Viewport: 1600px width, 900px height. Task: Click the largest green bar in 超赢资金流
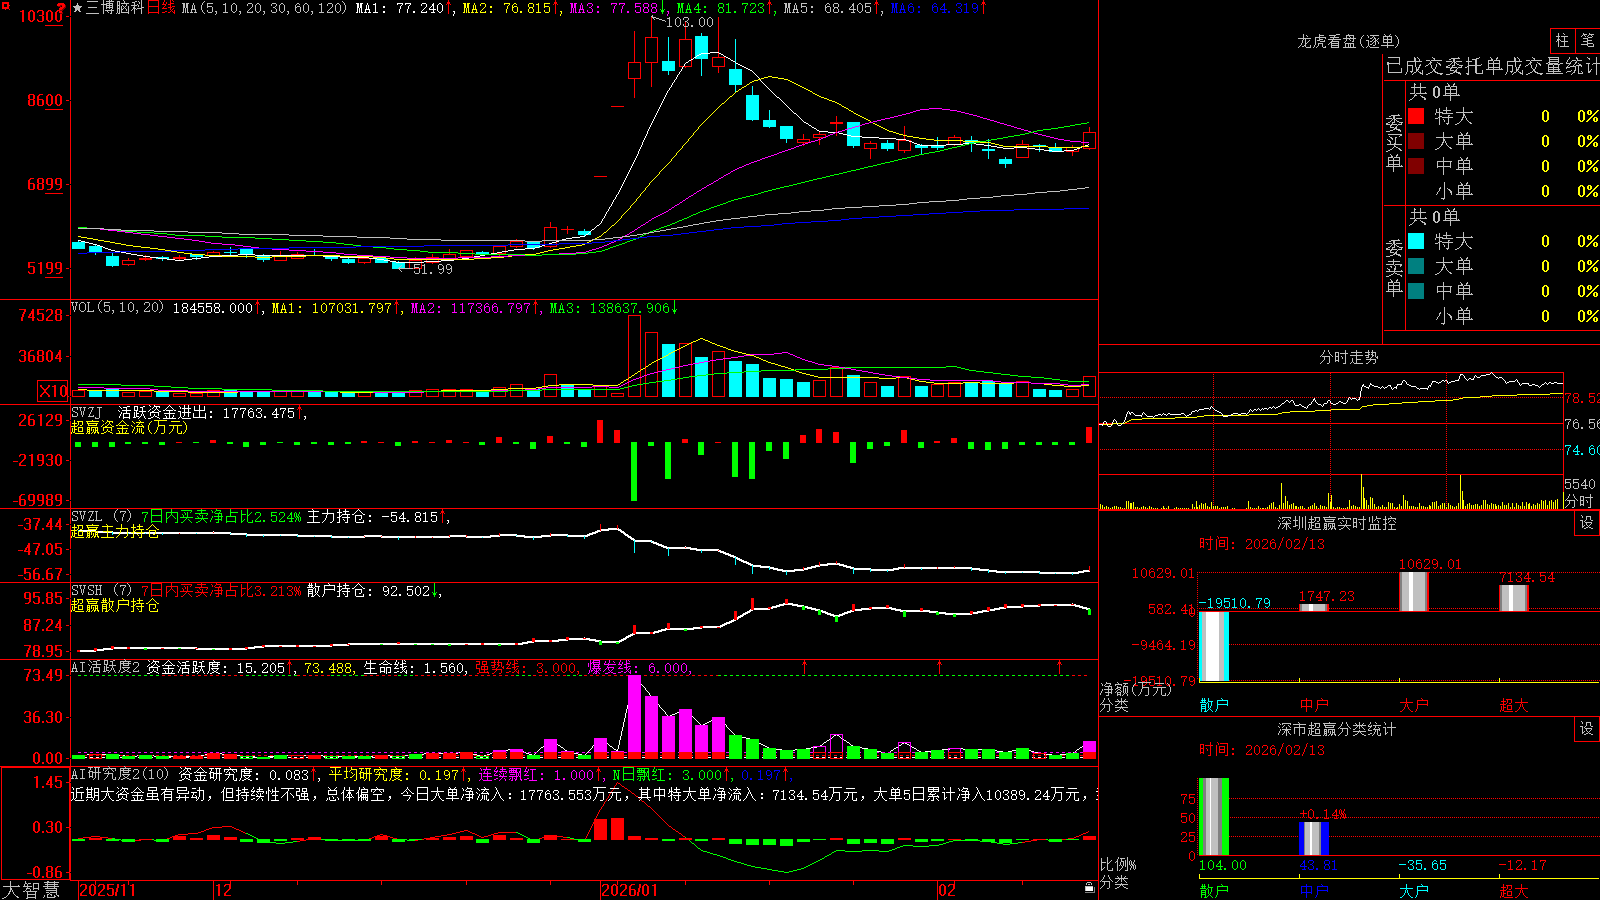[634, 471]
